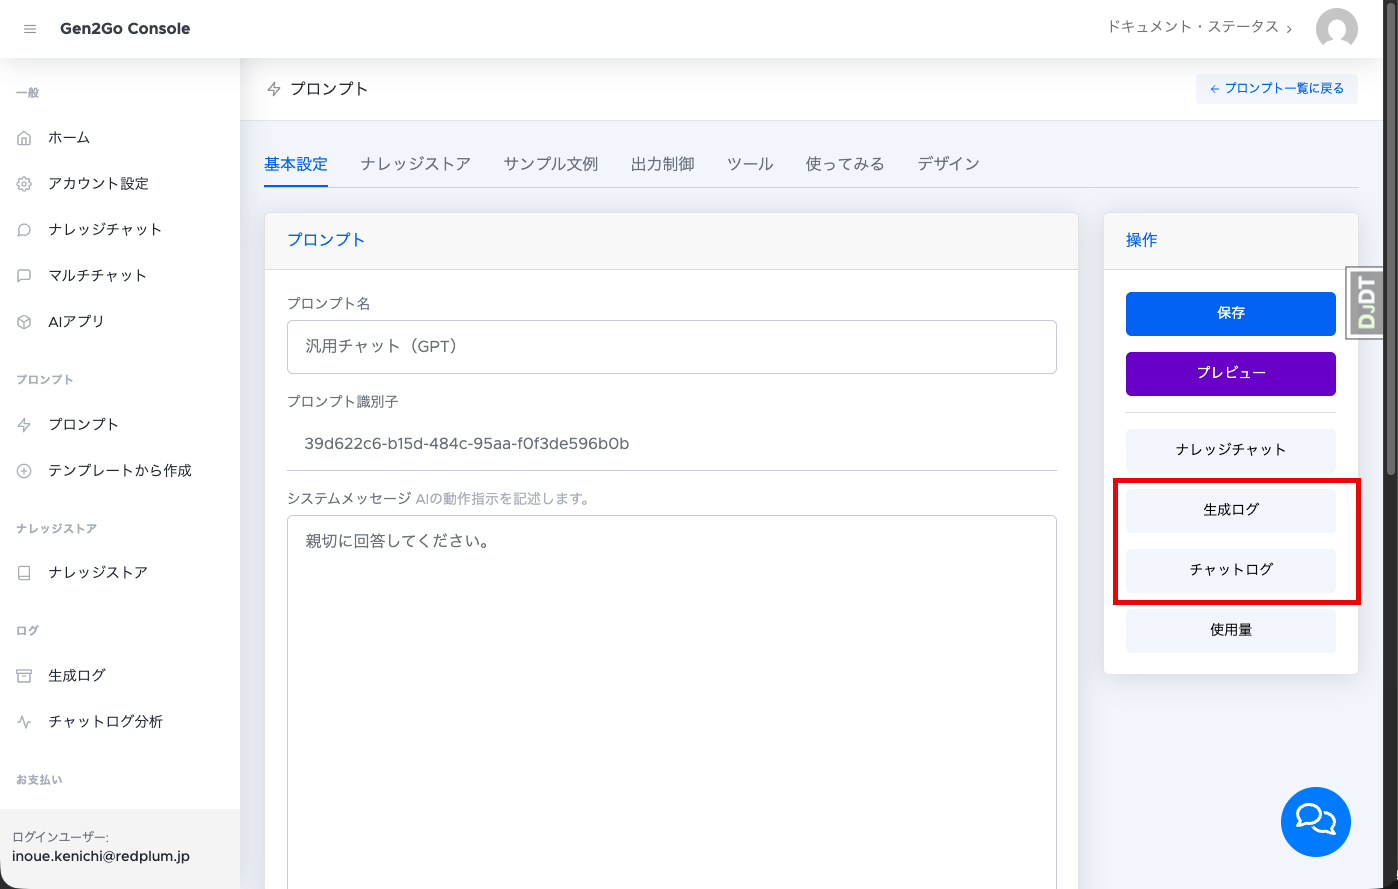The image size is (1398, 889).
Task: Click the 使用量 button in 操作 panel
Action: pyautogui.click(x=1230, y=631)
